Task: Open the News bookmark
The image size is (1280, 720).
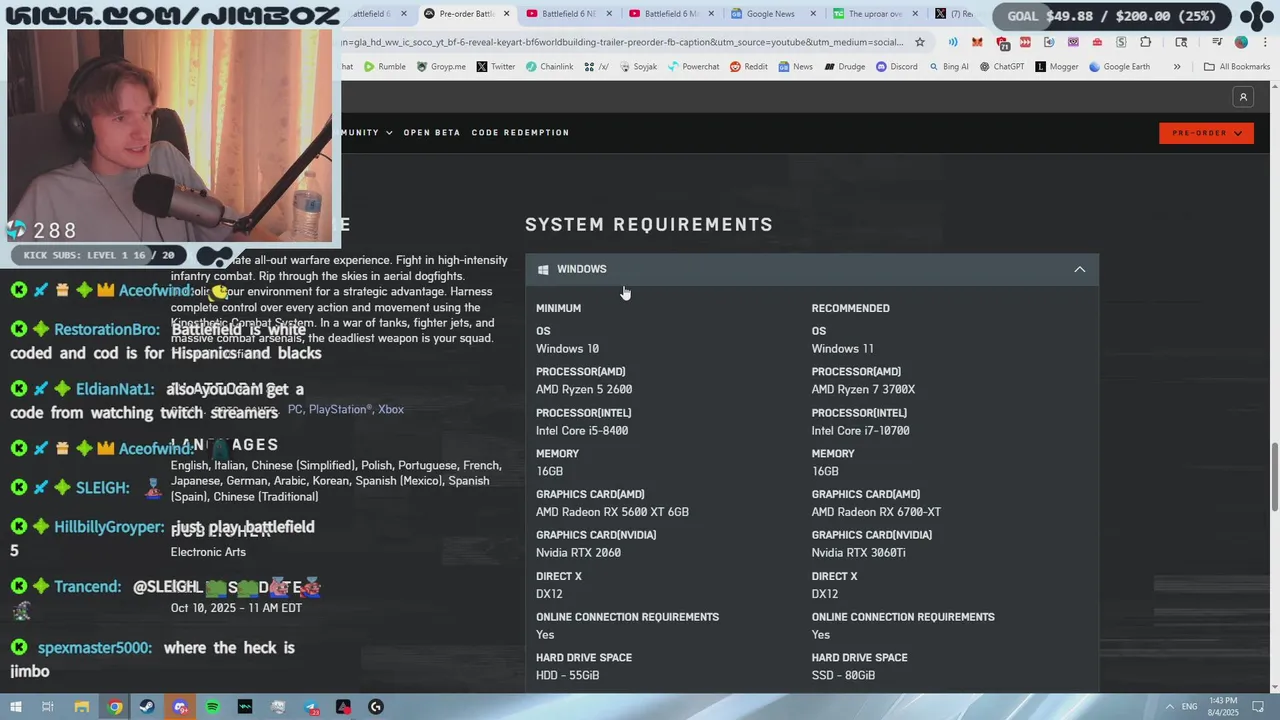Action: (x=795, y=67)
